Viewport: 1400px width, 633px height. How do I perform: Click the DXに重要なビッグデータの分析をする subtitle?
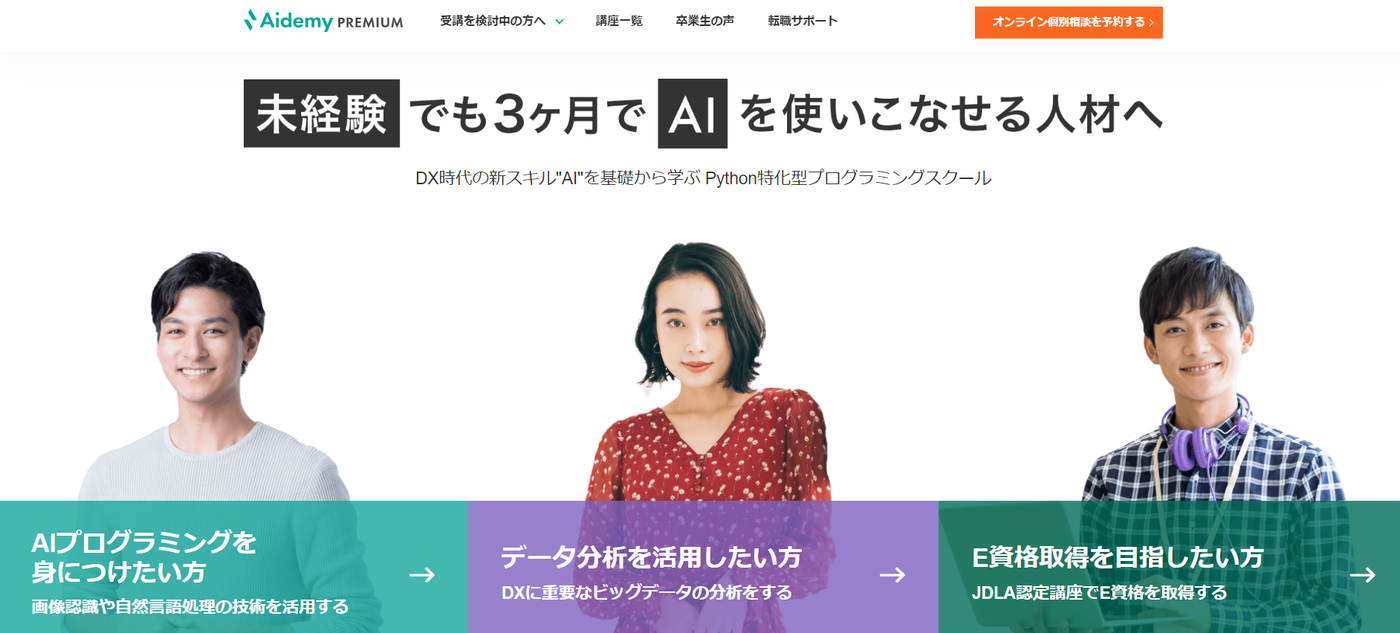click(647, 593)
